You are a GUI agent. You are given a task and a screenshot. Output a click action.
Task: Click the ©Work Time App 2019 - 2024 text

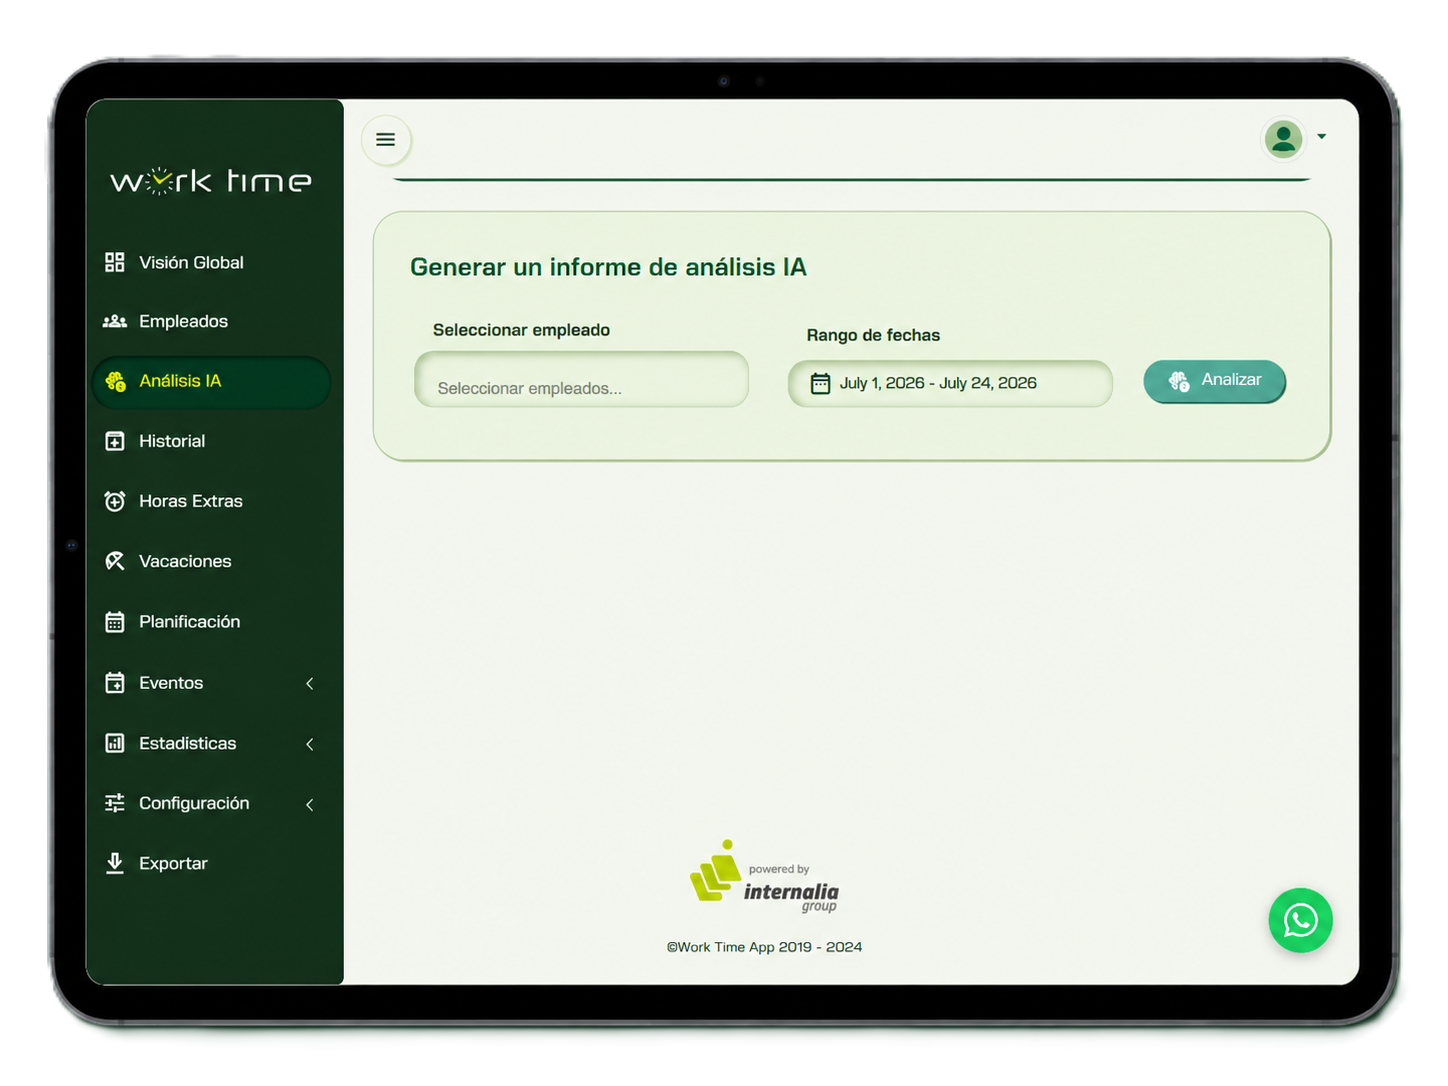764,947
